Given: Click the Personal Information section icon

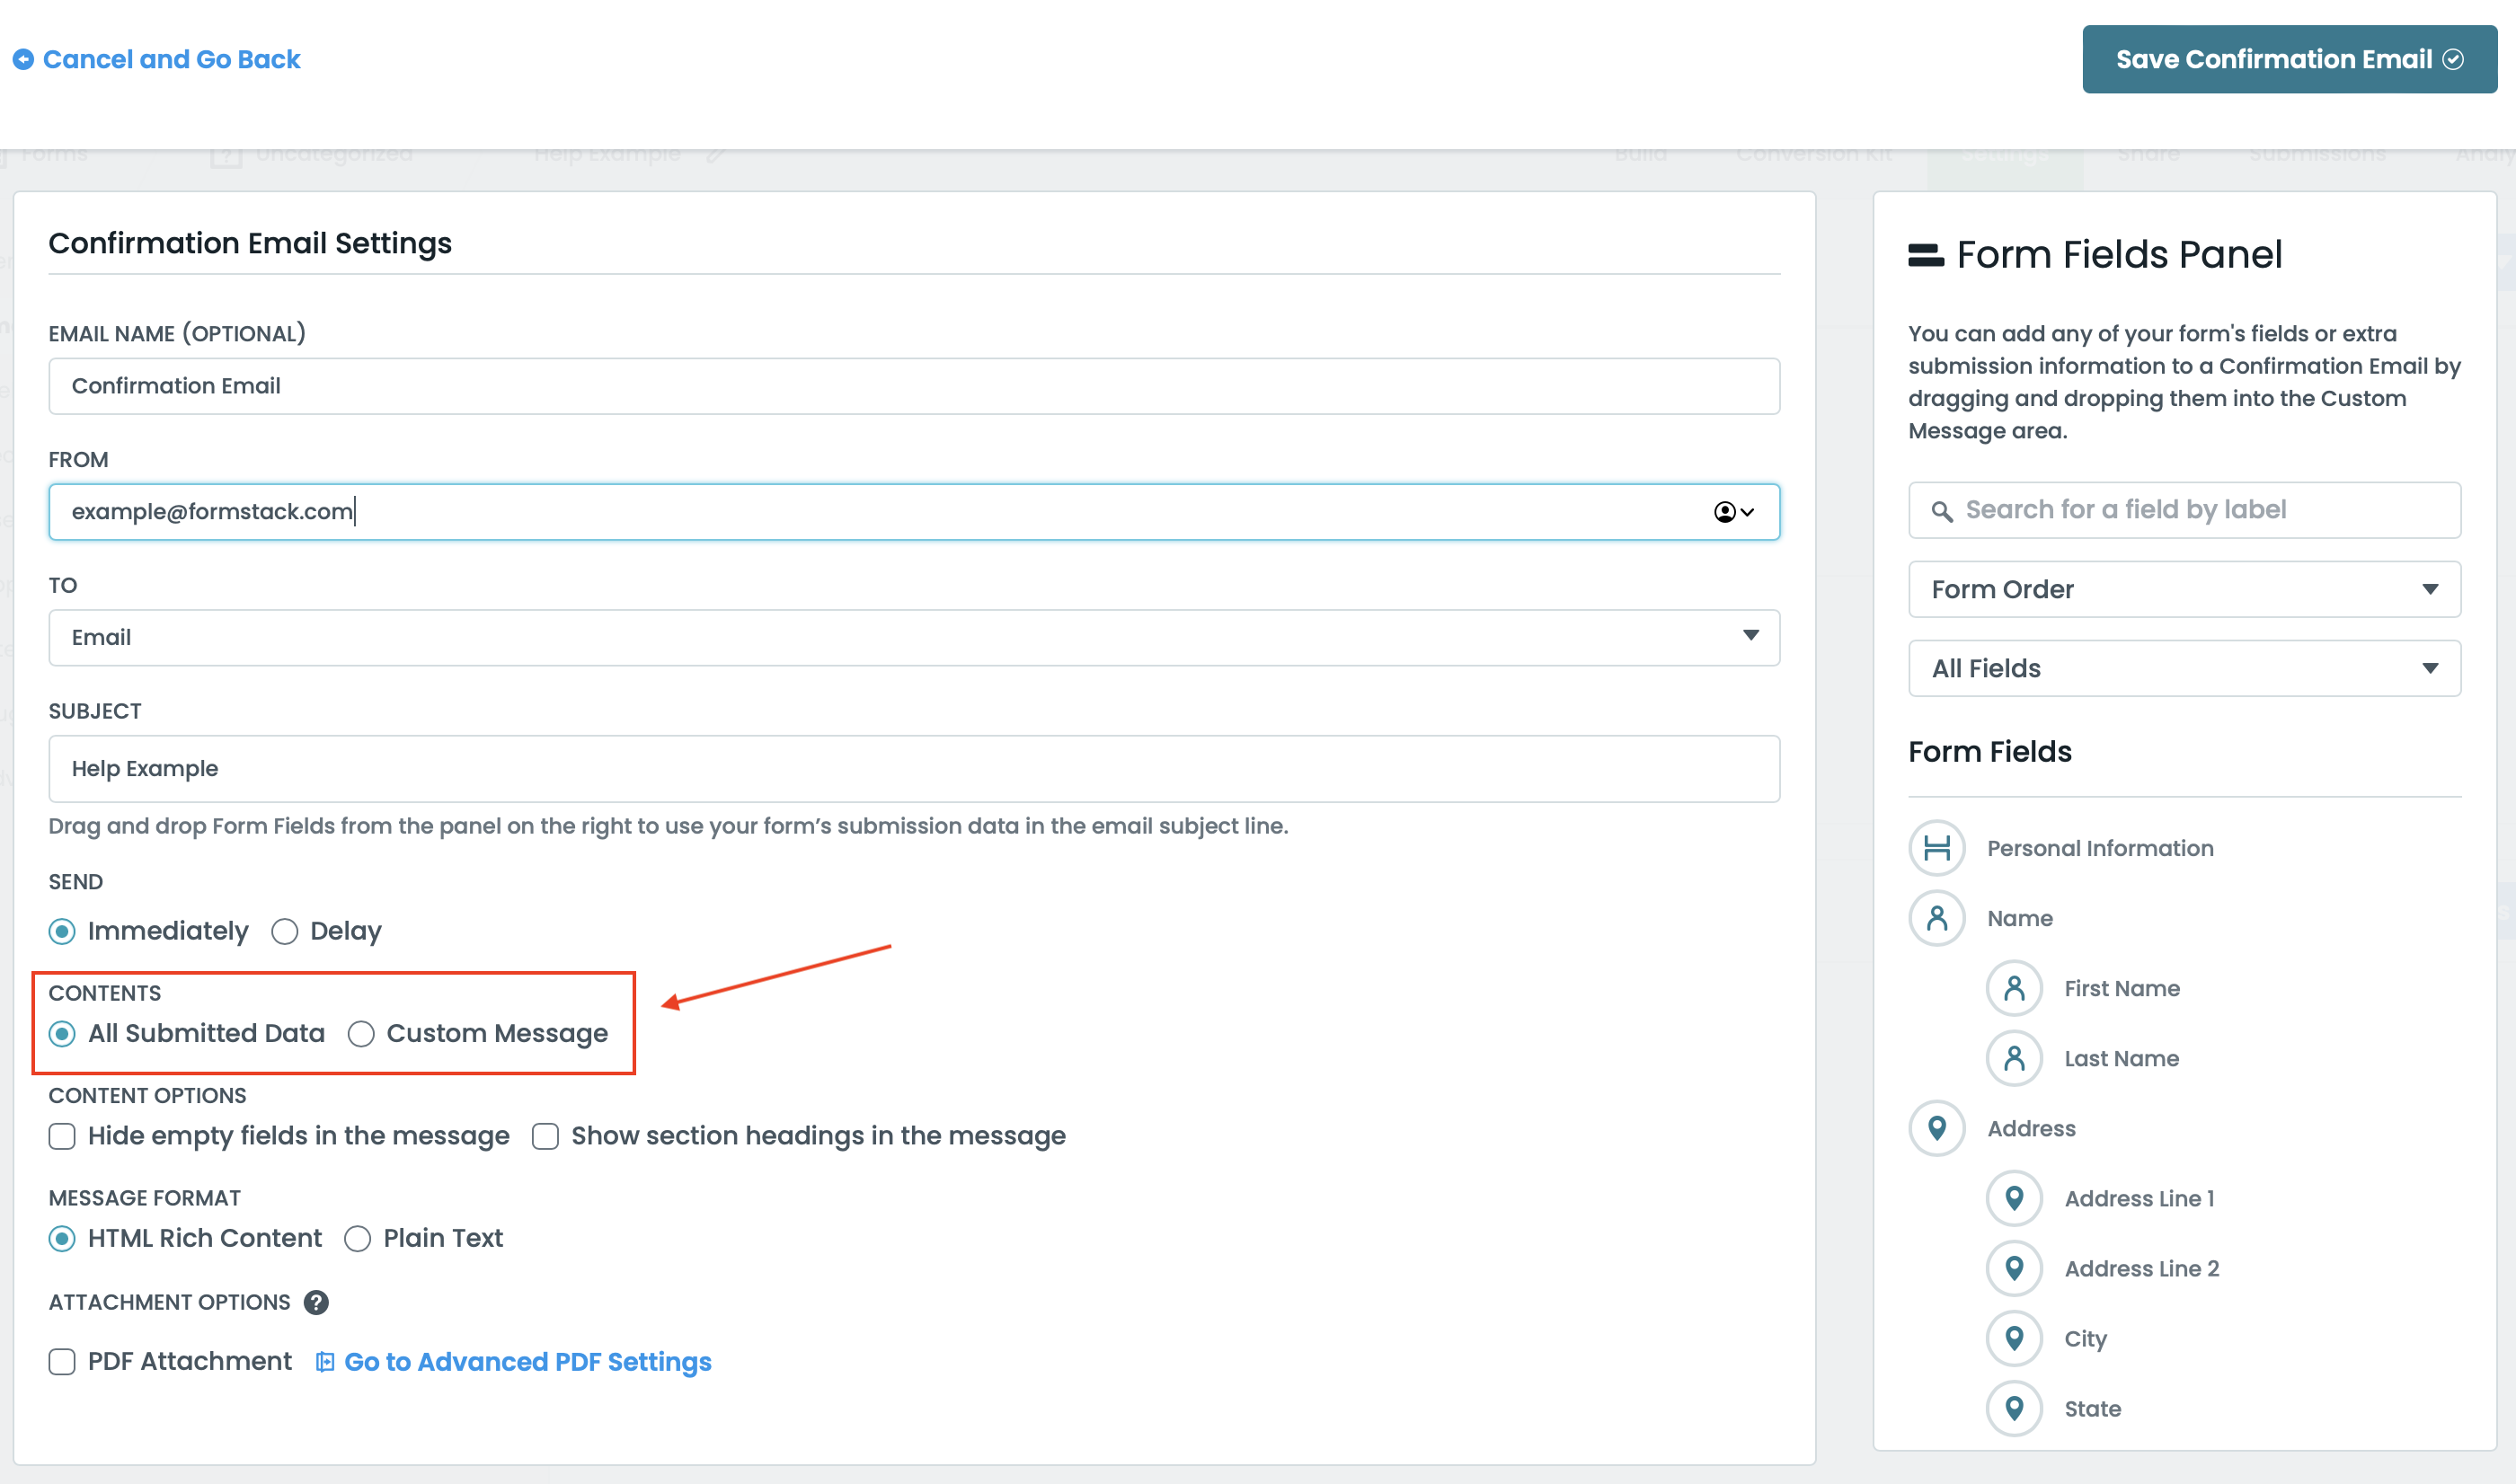Looking at the screenshot, I should coord(1936,847).
